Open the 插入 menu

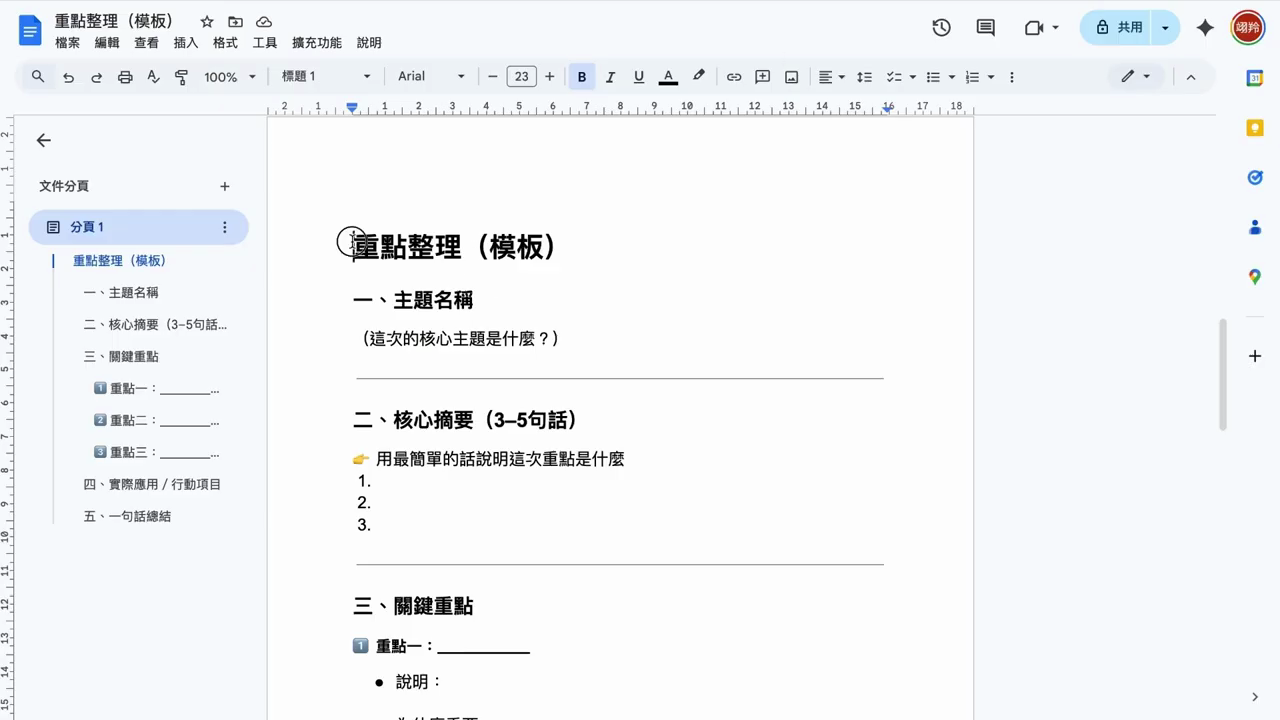[x=186, y=43]
